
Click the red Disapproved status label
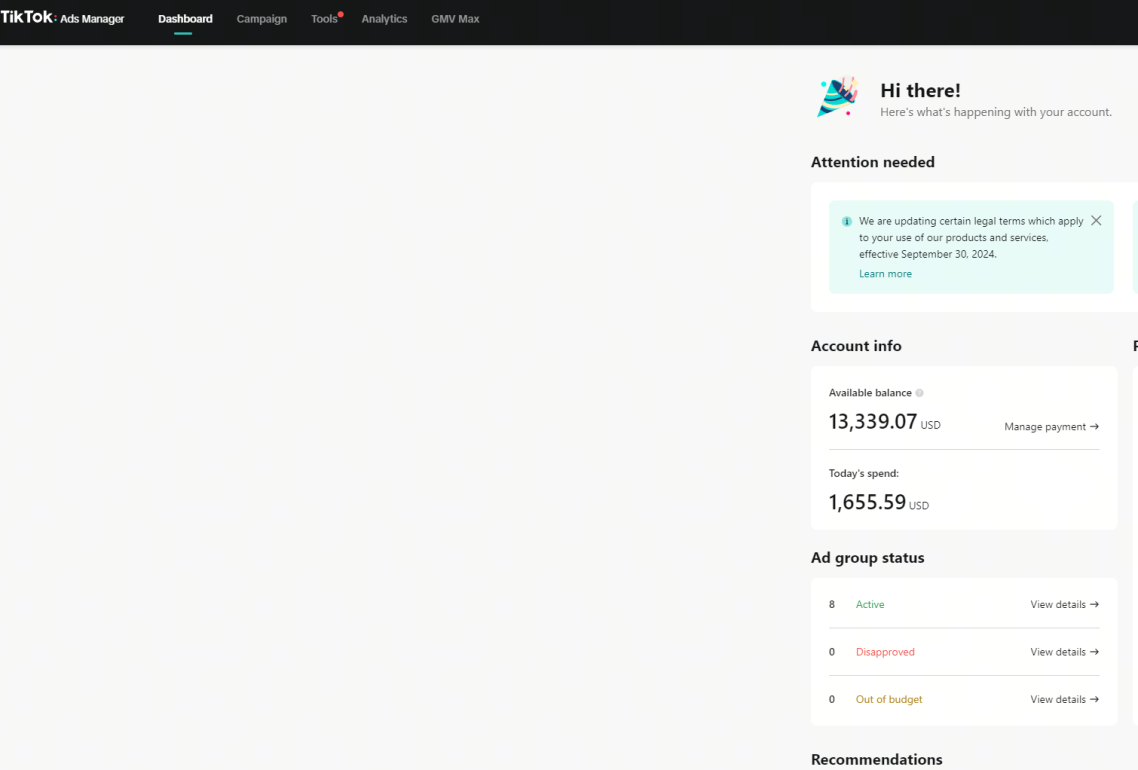tap(885, 652)
